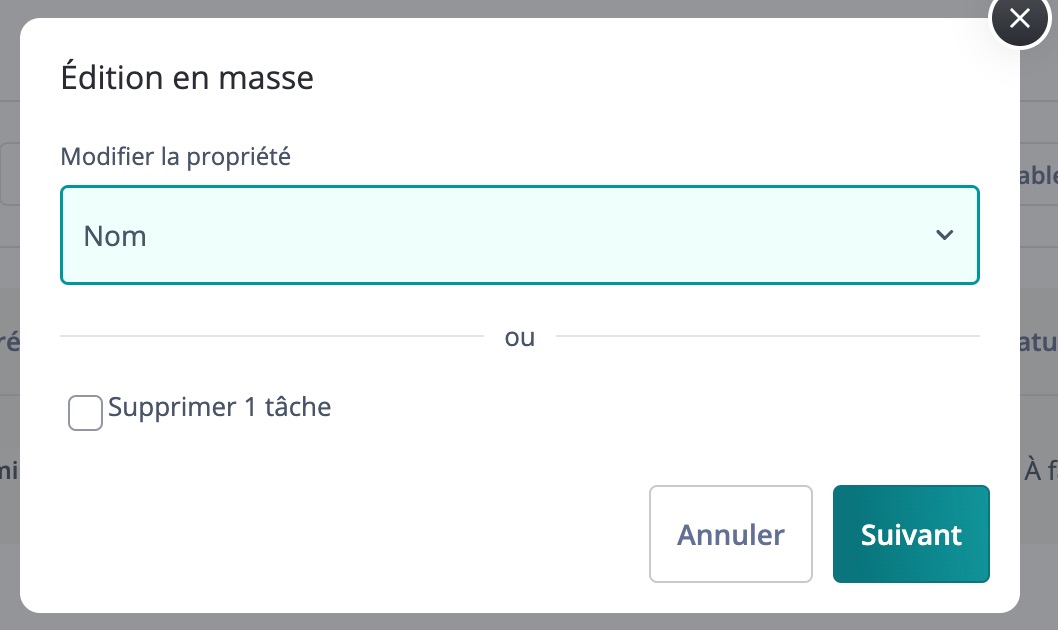Image resolution: width=1058 pixels, height=630 pixels.
Task: Click the 'ou' separator text
Action: (520, 337)
